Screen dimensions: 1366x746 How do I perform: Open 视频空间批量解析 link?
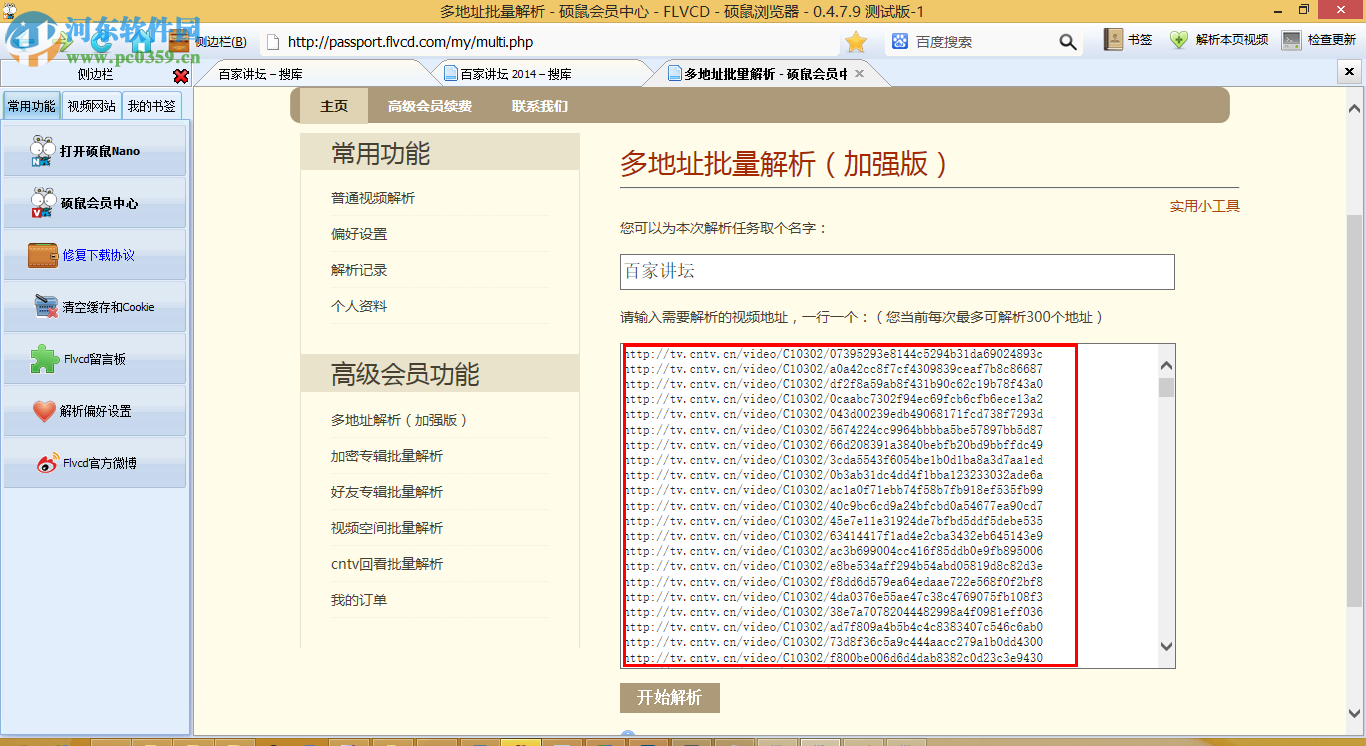pyautogui.click(x=387, y=528)
